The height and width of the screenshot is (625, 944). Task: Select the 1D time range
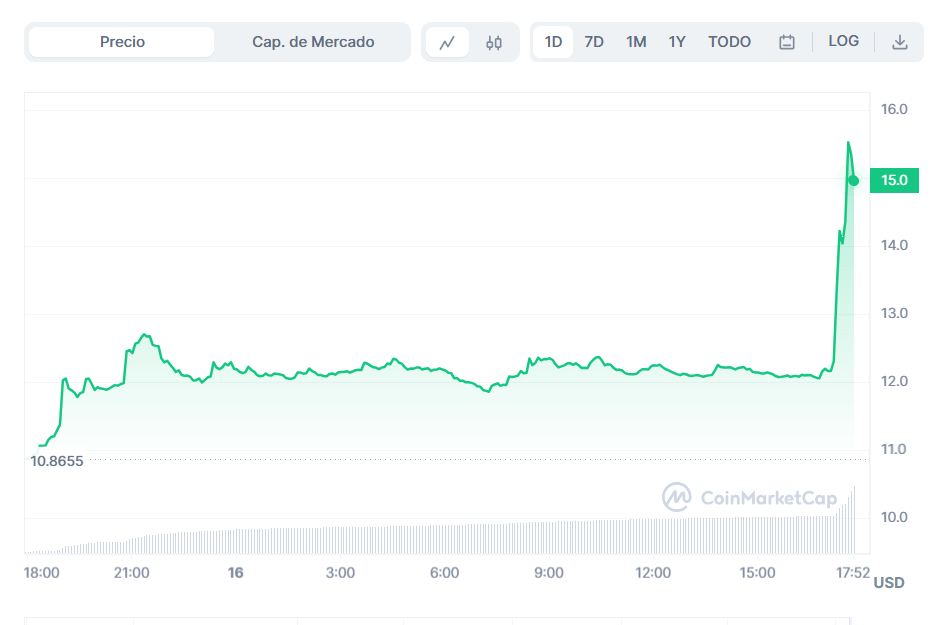(553, 42)
